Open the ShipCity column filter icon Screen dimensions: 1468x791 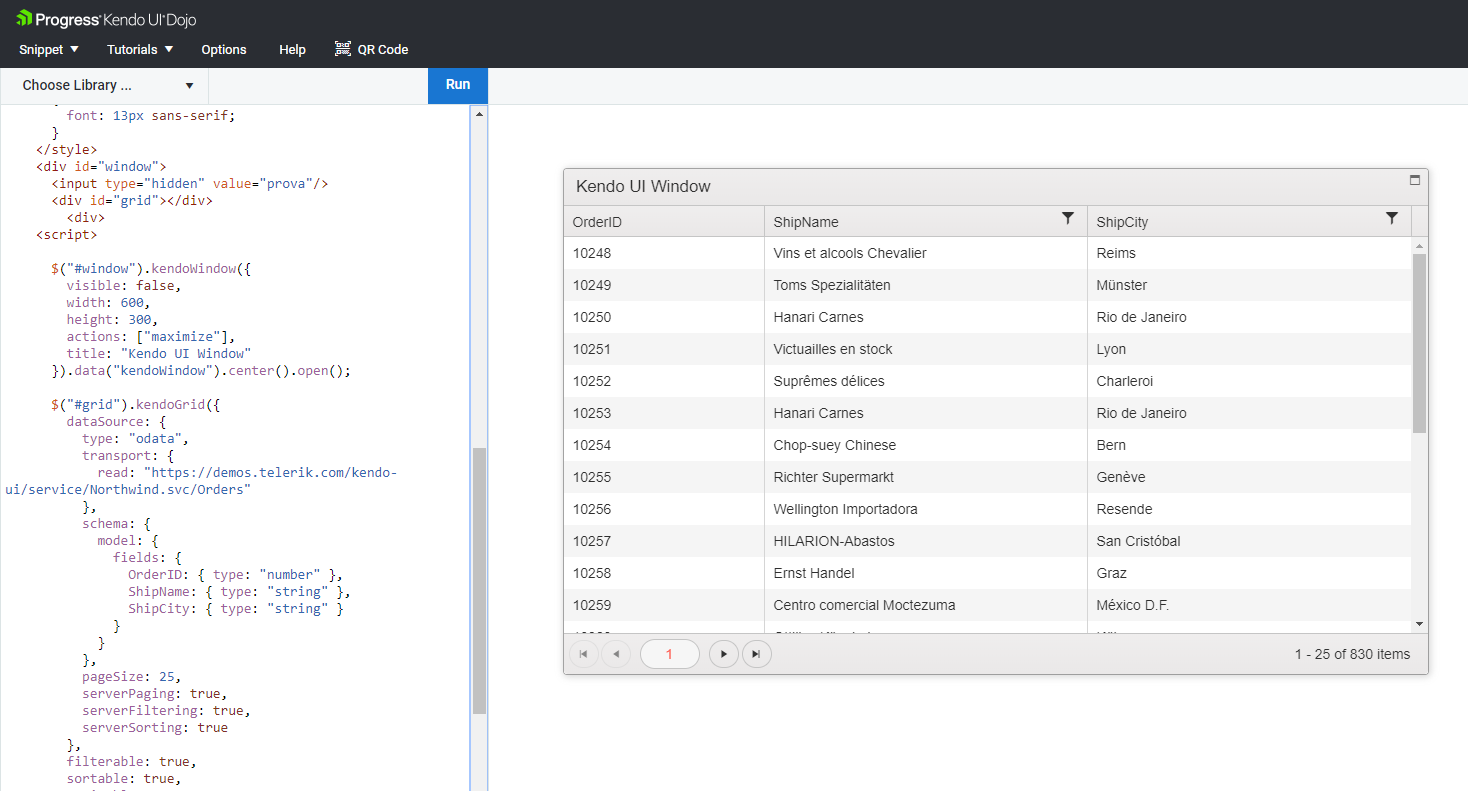pyautogui.click(x=1391, y=218)
